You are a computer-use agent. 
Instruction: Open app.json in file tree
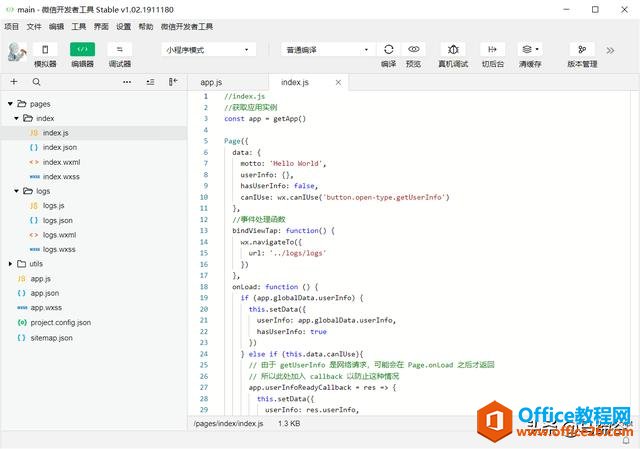pyautogui.click(x=94, y=293)
